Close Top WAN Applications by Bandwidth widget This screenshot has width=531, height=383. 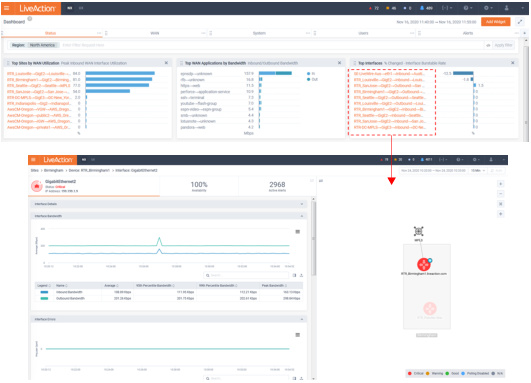pyautogui.click(x=339, y=63)
